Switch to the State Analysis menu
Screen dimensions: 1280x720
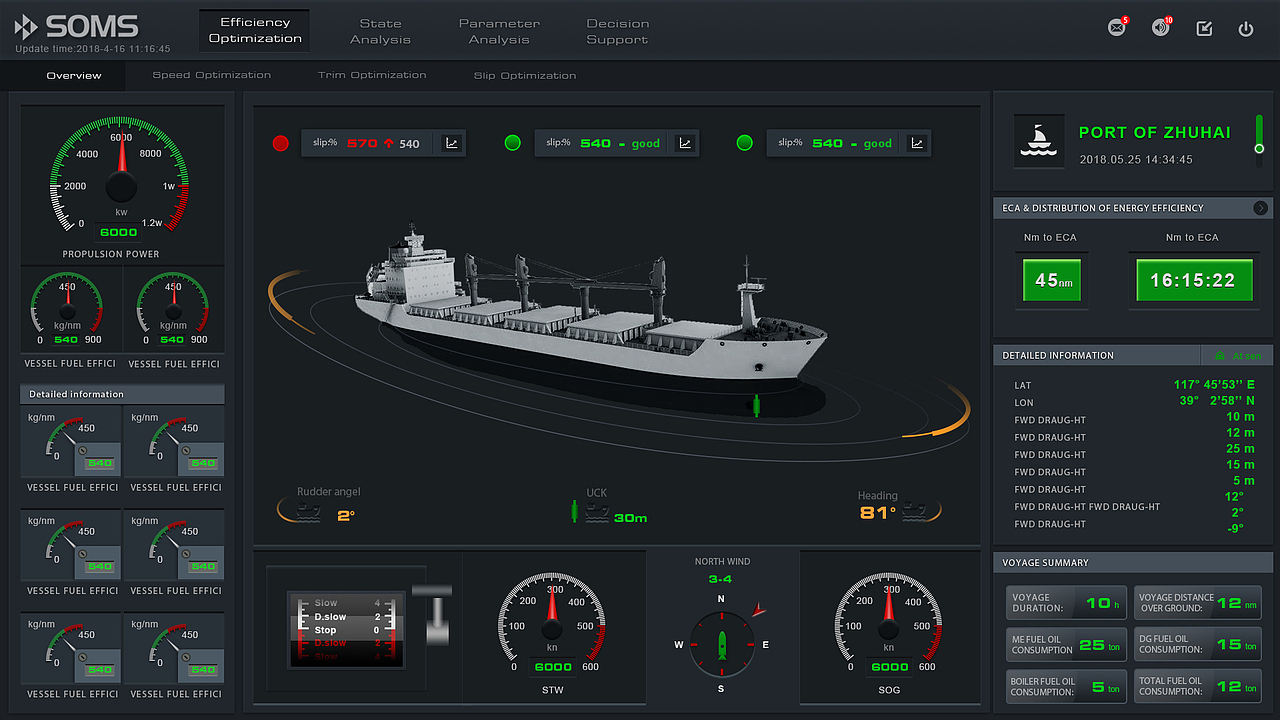380,31
